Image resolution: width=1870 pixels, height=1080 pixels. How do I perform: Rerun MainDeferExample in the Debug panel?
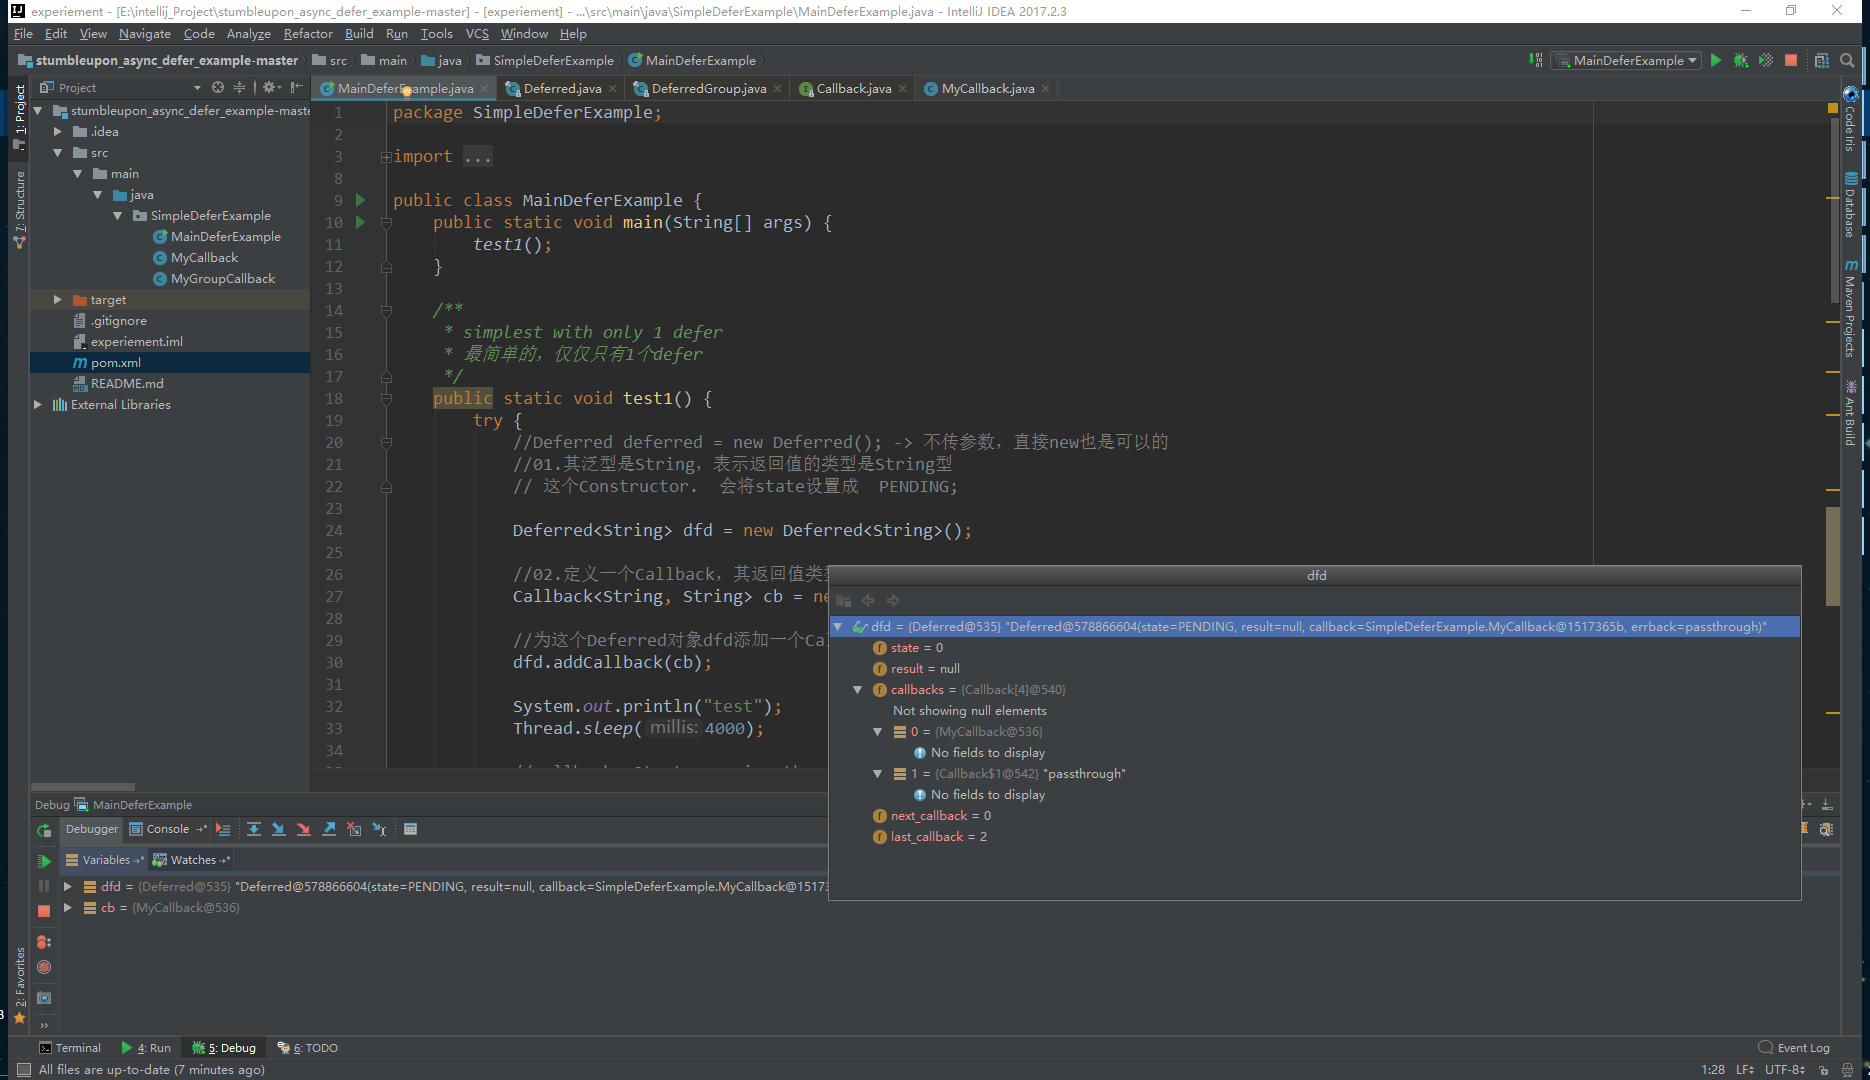click(x=43, y=830)
